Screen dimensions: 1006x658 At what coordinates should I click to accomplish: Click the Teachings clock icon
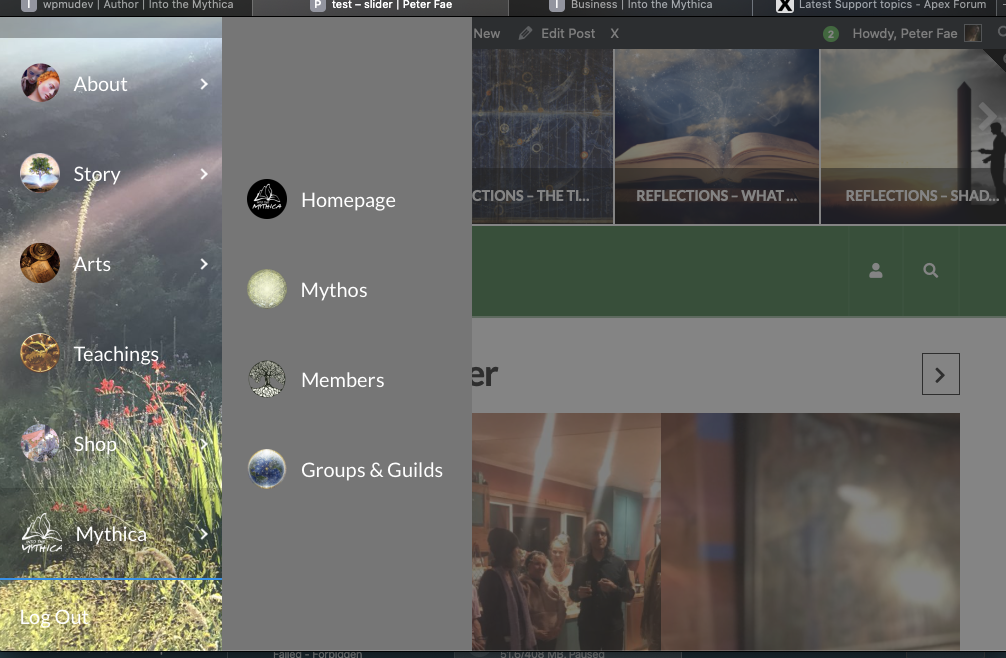40,353
